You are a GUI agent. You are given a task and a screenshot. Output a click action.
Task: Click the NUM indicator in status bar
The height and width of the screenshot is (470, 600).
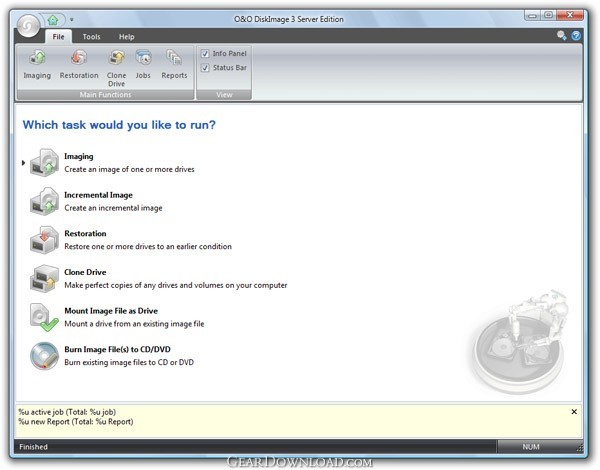pos(531,447)
